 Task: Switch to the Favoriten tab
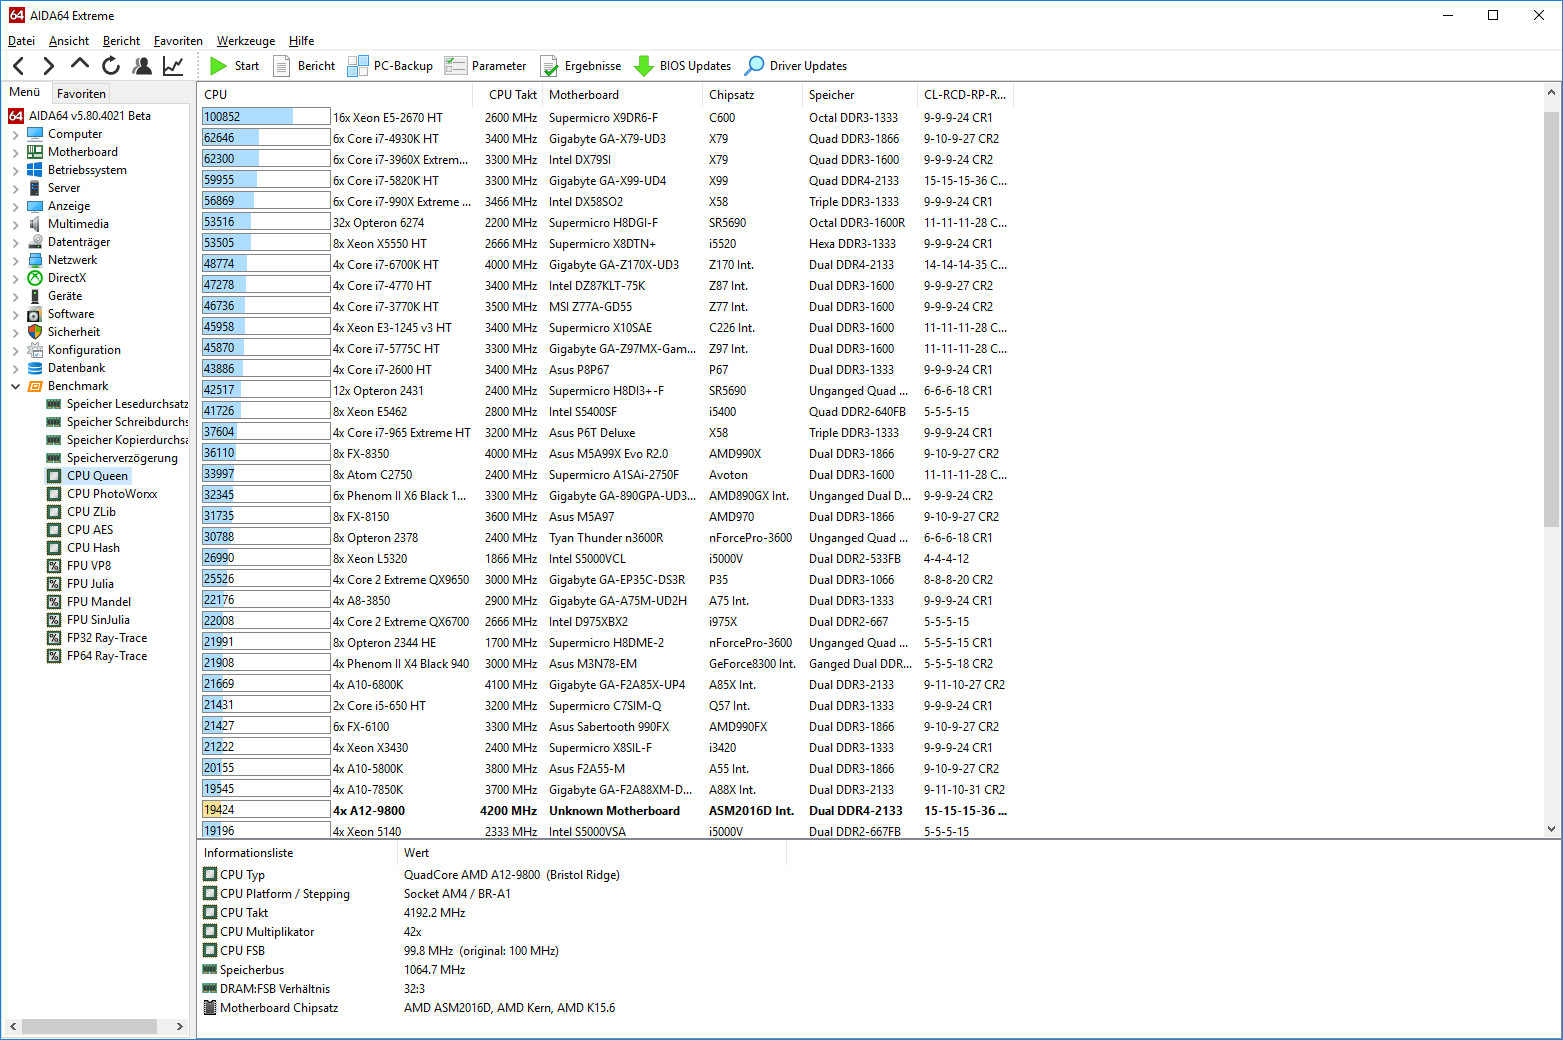(x=81, y=93)
